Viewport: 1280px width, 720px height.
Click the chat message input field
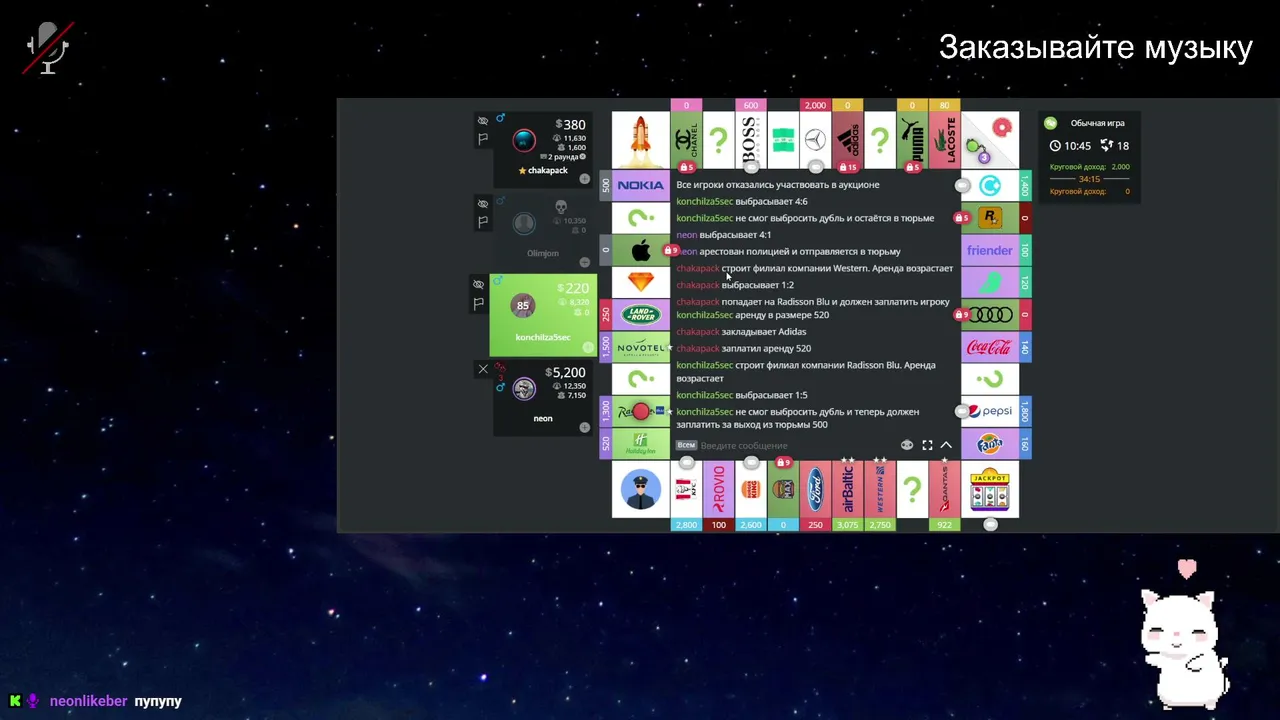[797, 445]
